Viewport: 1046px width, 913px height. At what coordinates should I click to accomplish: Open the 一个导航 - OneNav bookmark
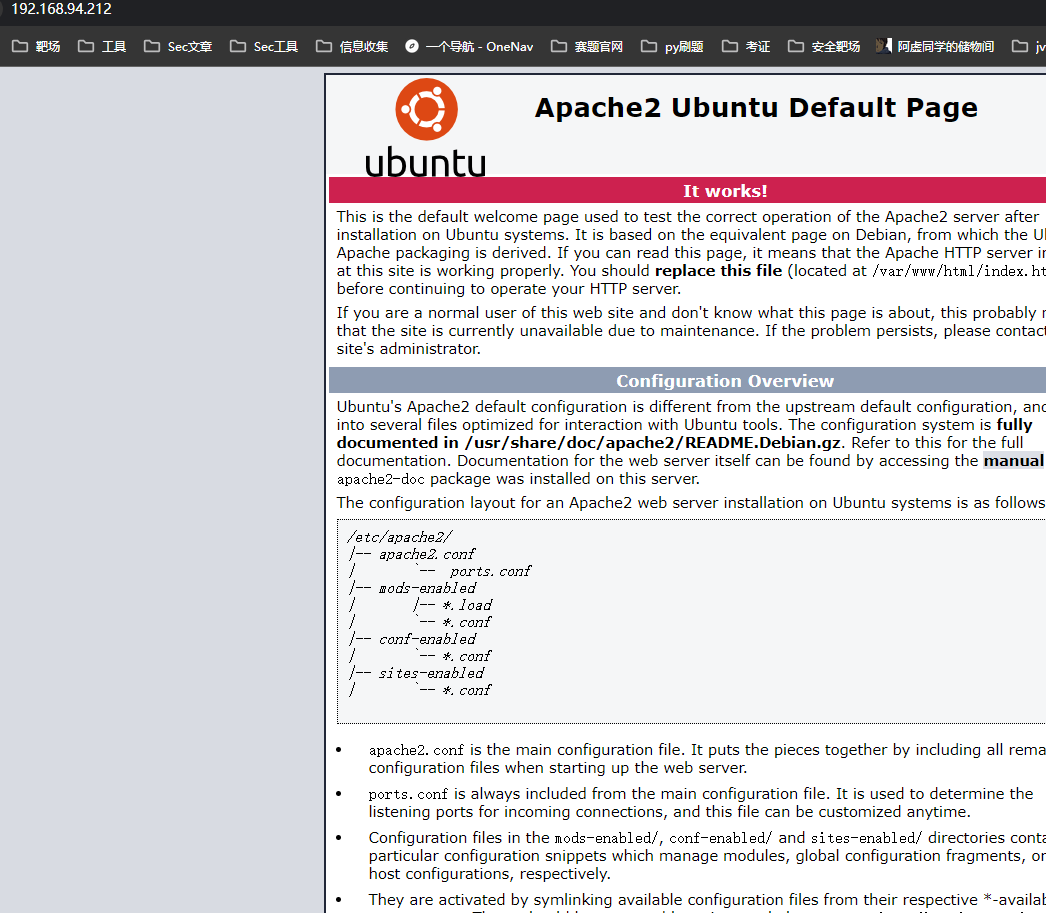pyautogui.click(x=470, y=46)
